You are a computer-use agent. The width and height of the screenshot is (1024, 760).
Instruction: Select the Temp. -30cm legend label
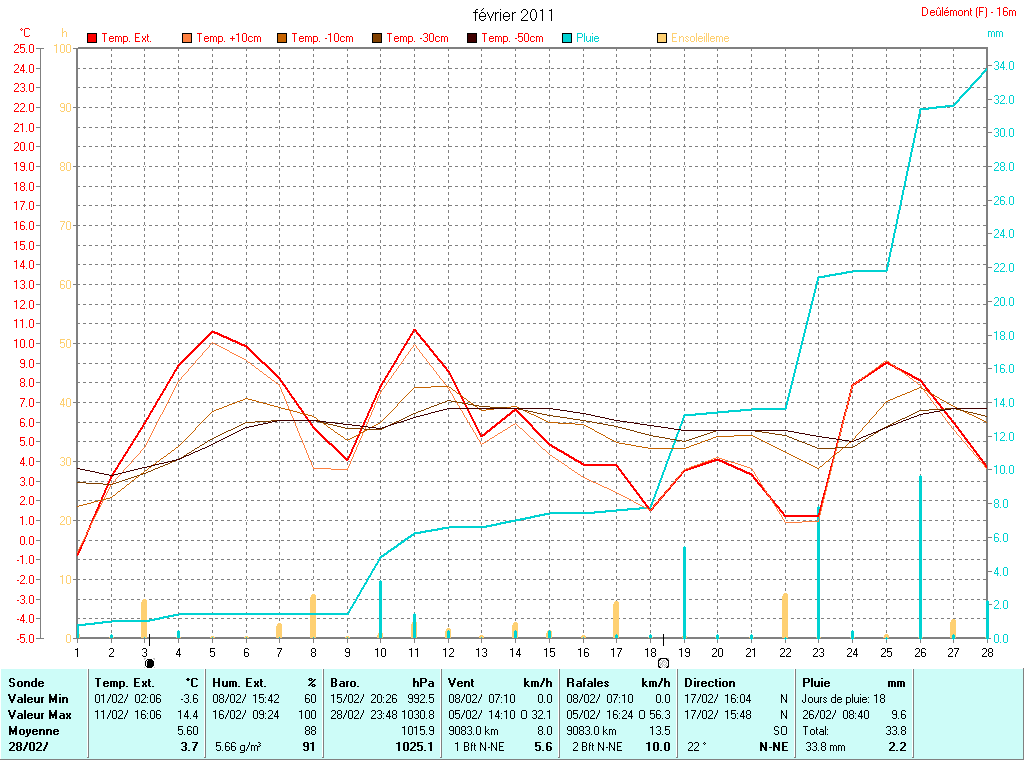tap(417, 38)
